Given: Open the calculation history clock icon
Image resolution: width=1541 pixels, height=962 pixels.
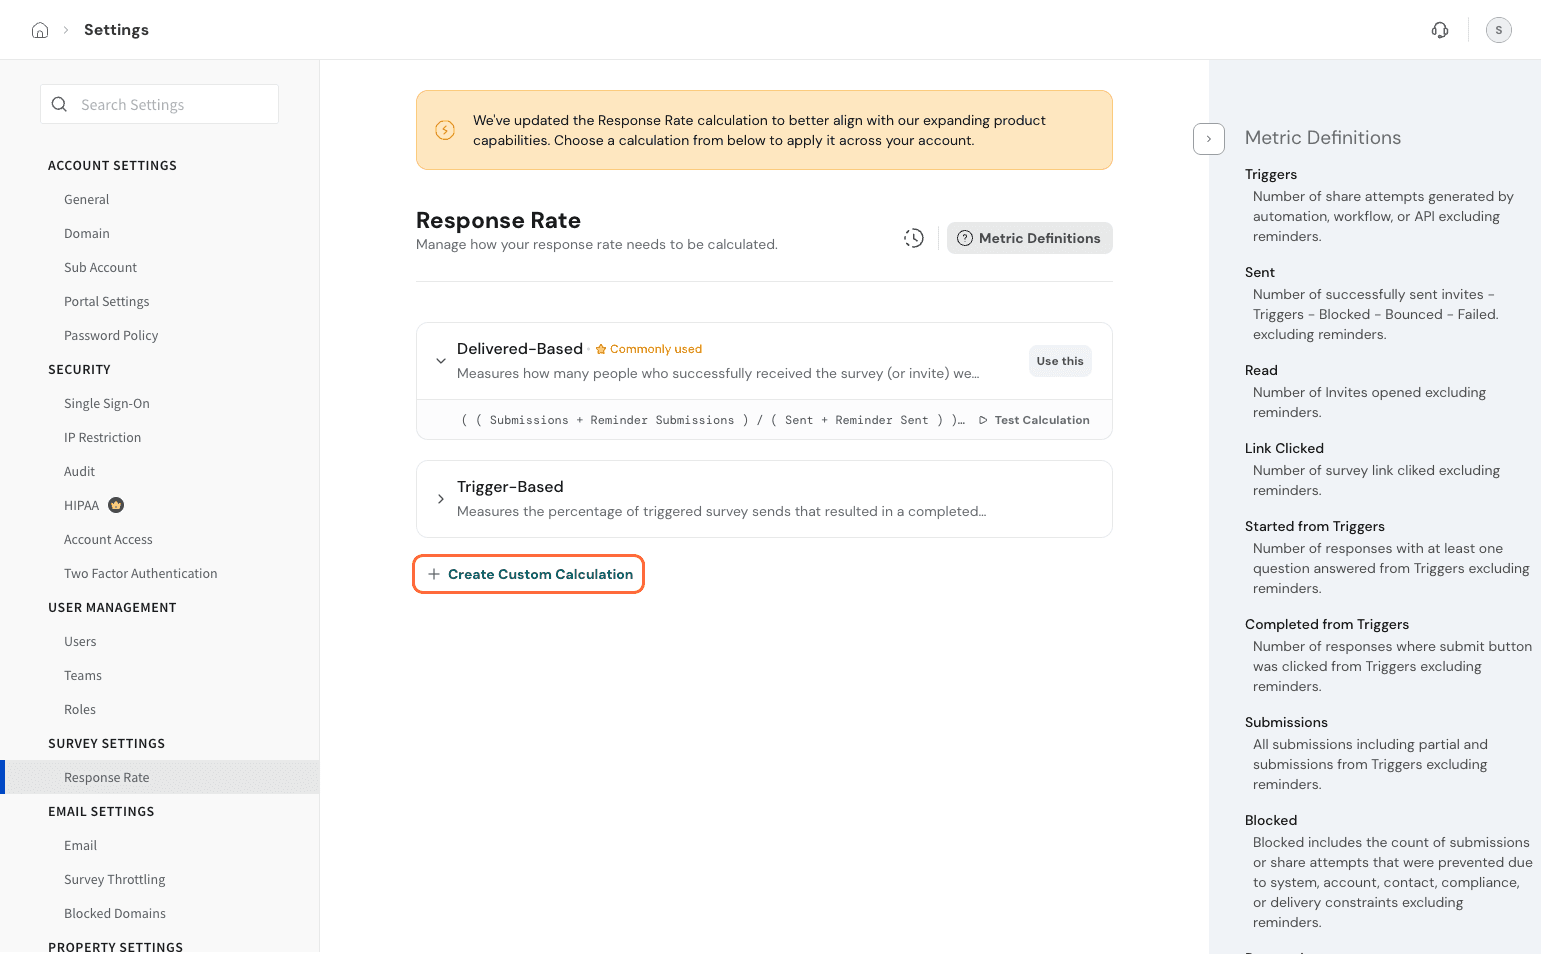Looking at the screenshot, I should tap(914, 238).
